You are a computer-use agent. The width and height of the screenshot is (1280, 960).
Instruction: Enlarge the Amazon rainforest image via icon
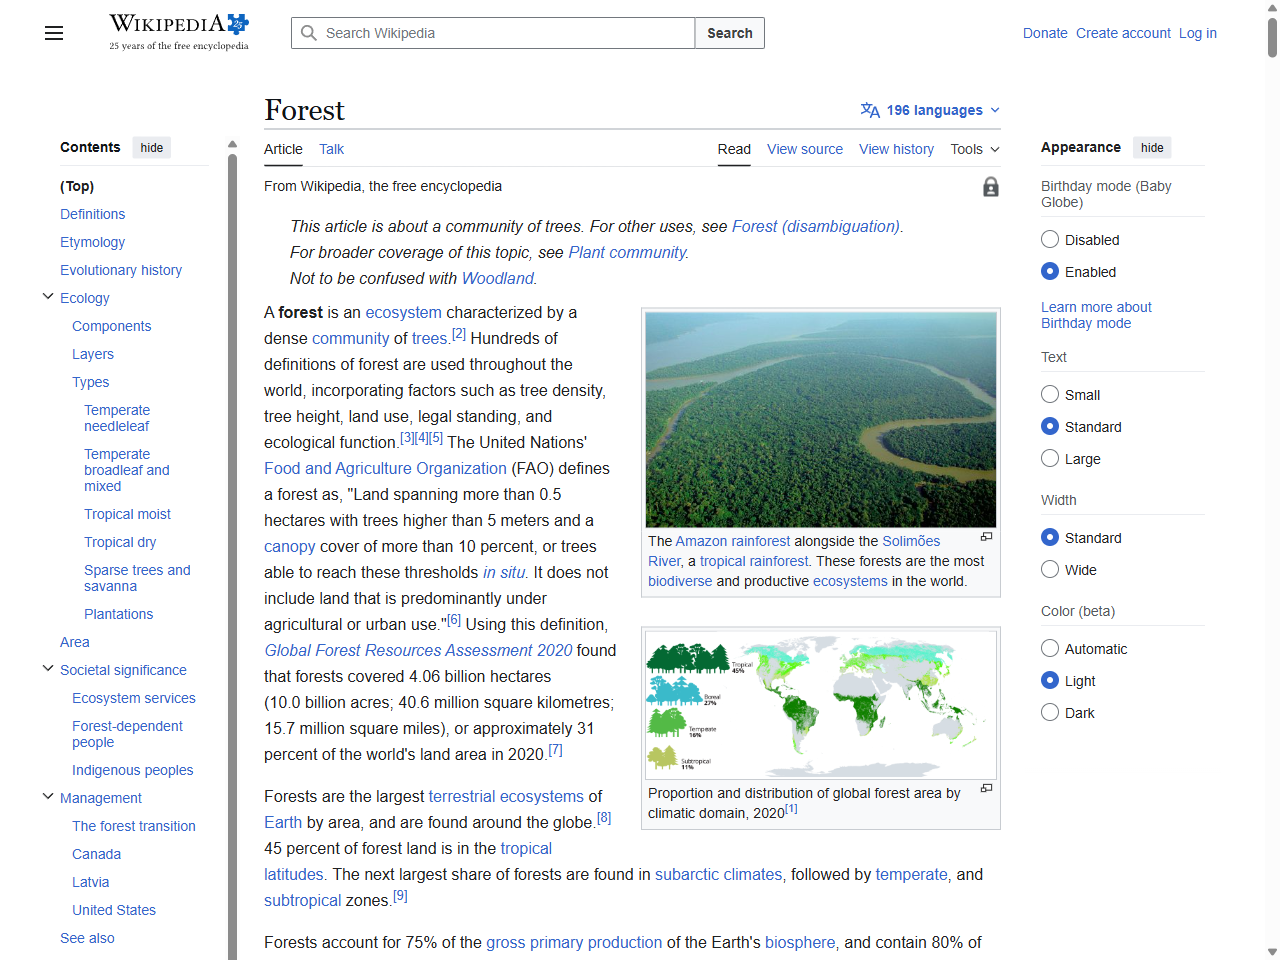[x=986, y=537]
